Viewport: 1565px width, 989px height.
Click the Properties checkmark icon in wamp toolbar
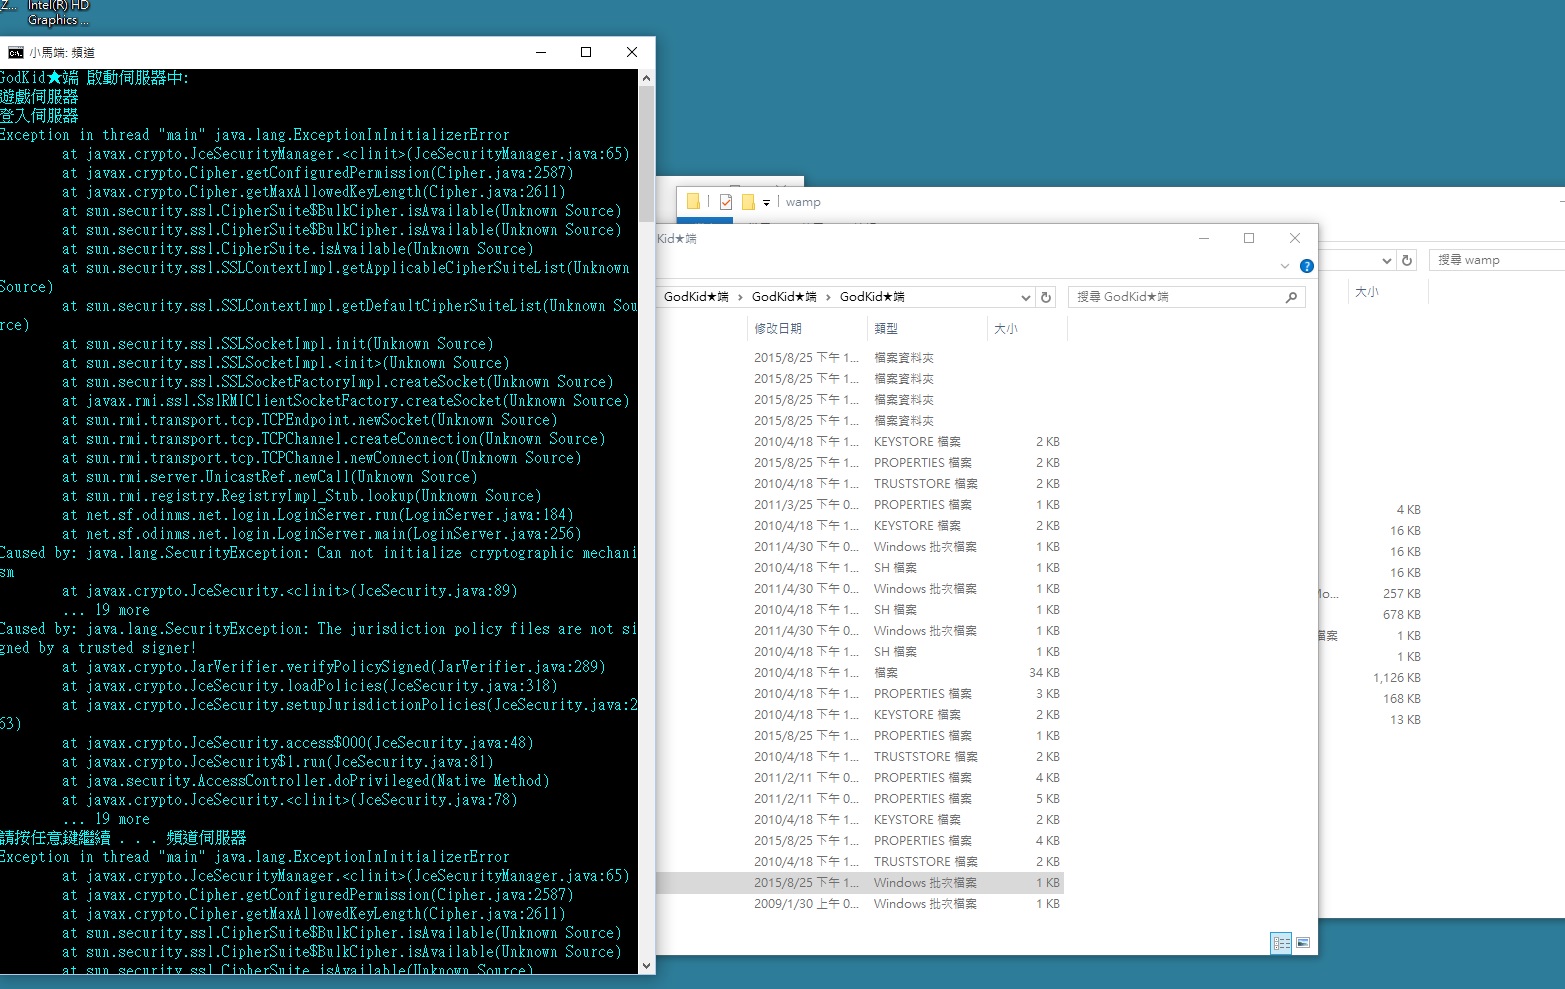[726, 201]
